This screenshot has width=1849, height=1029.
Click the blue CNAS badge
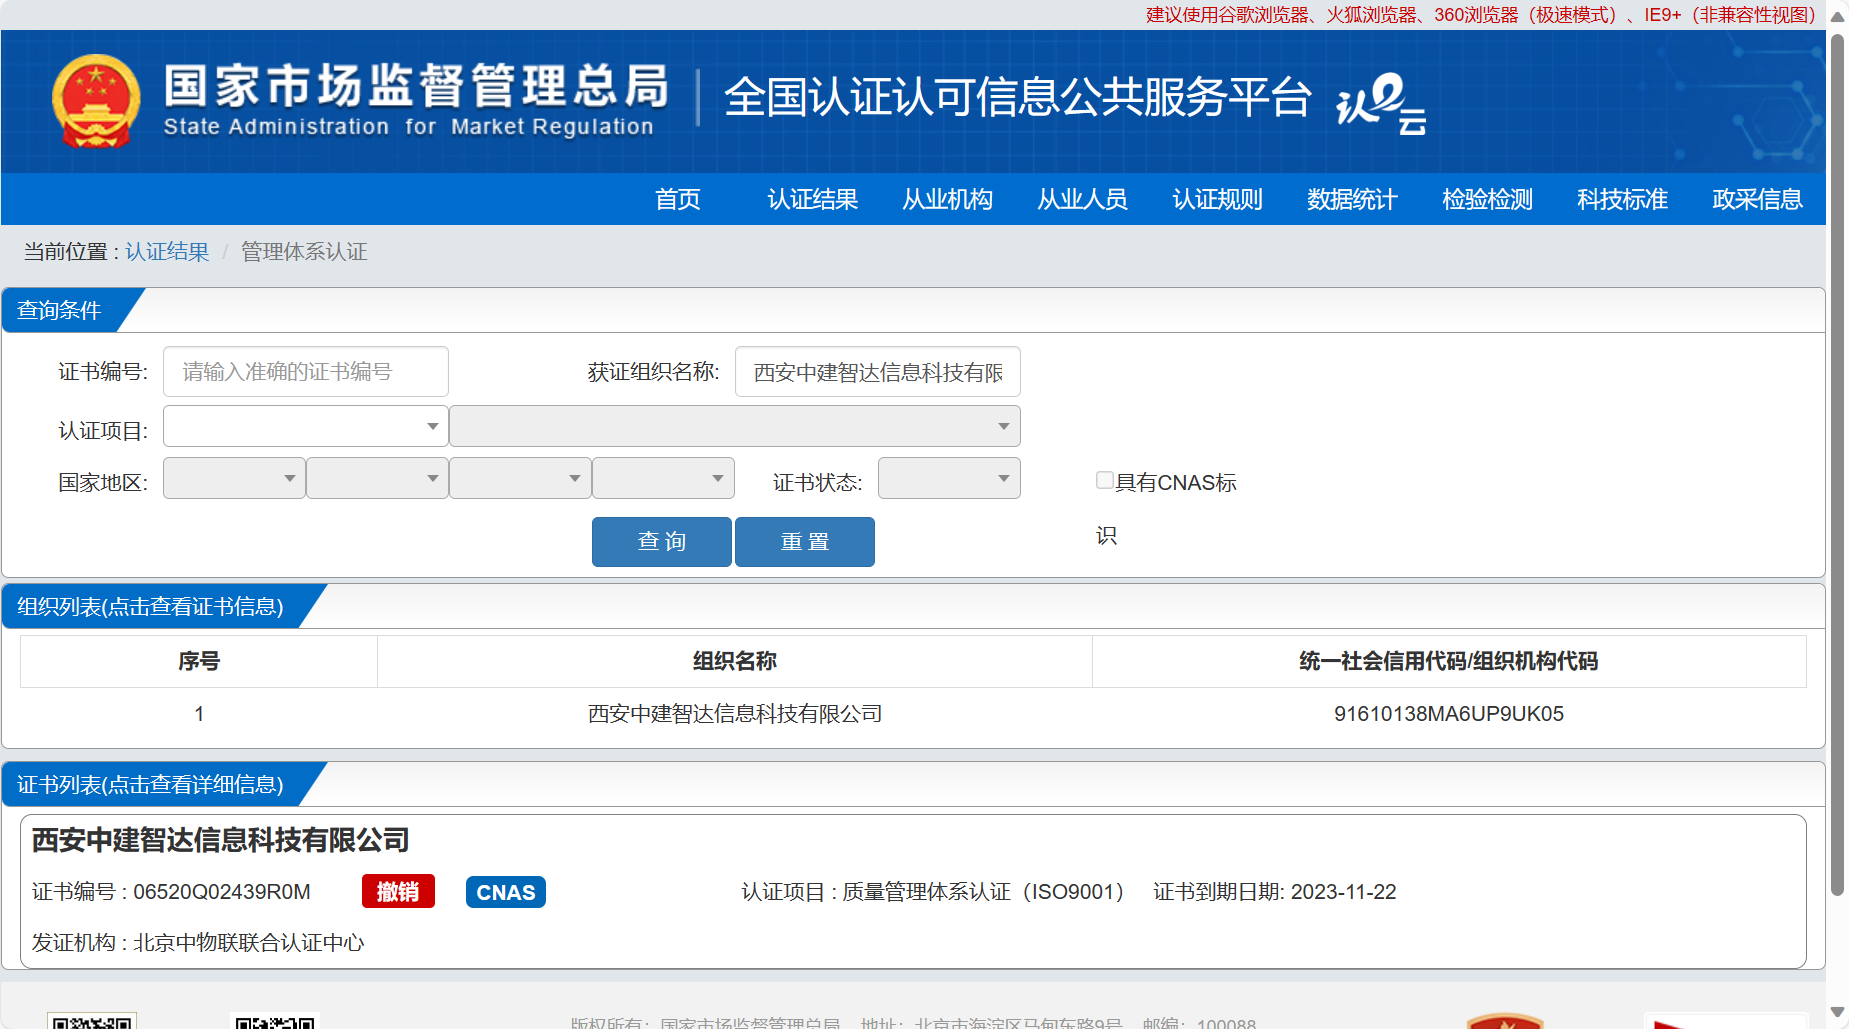[x=506, y=892]
